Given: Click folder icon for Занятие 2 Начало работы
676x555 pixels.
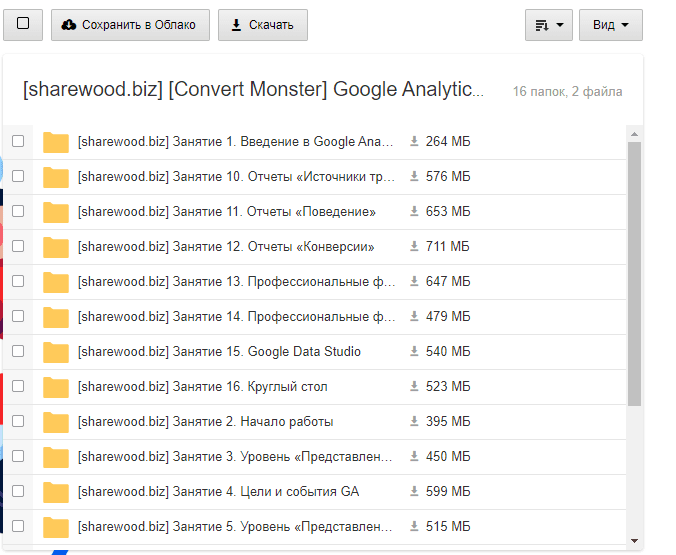Looking at the screenshot, I should (56, 422).
